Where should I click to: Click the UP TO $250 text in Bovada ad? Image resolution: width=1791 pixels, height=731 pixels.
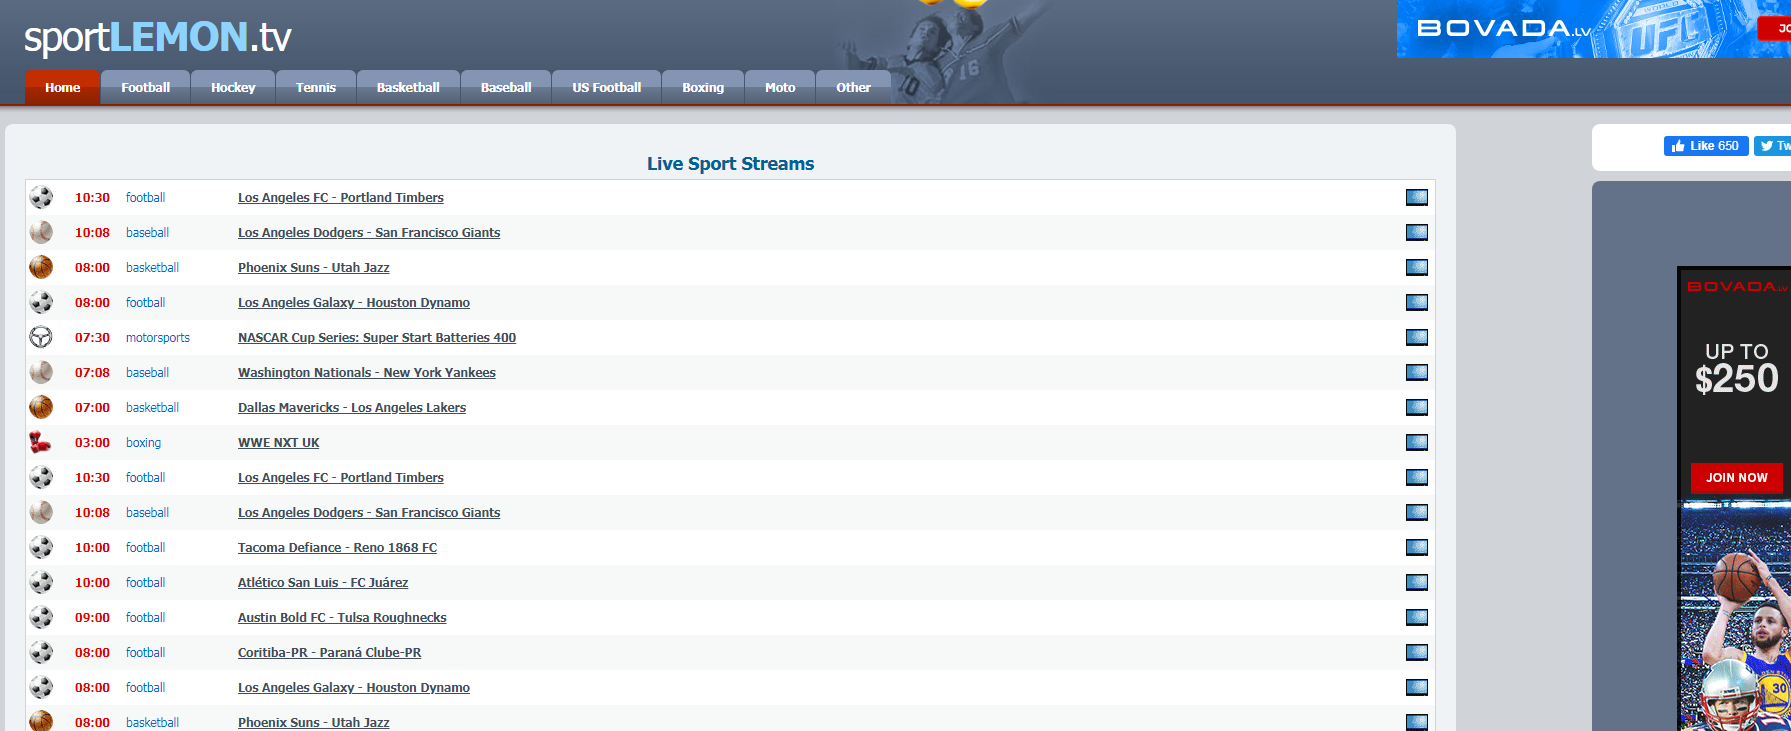[x=1737, y=368]
